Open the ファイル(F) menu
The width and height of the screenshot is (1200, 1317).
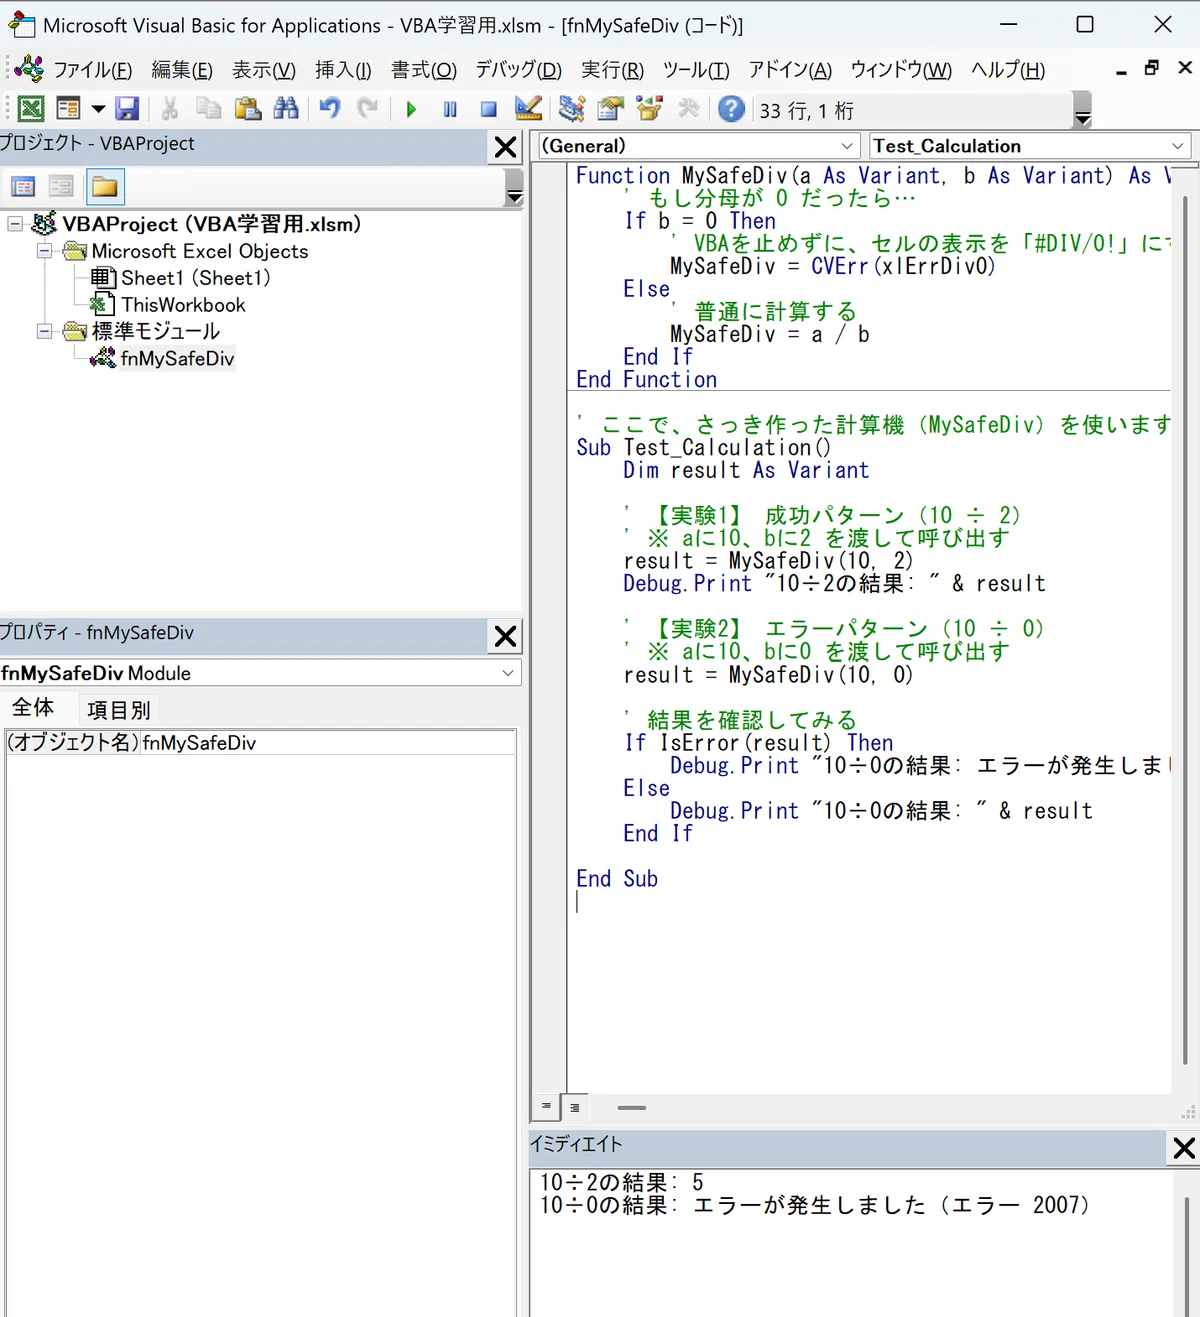(93, 70)
